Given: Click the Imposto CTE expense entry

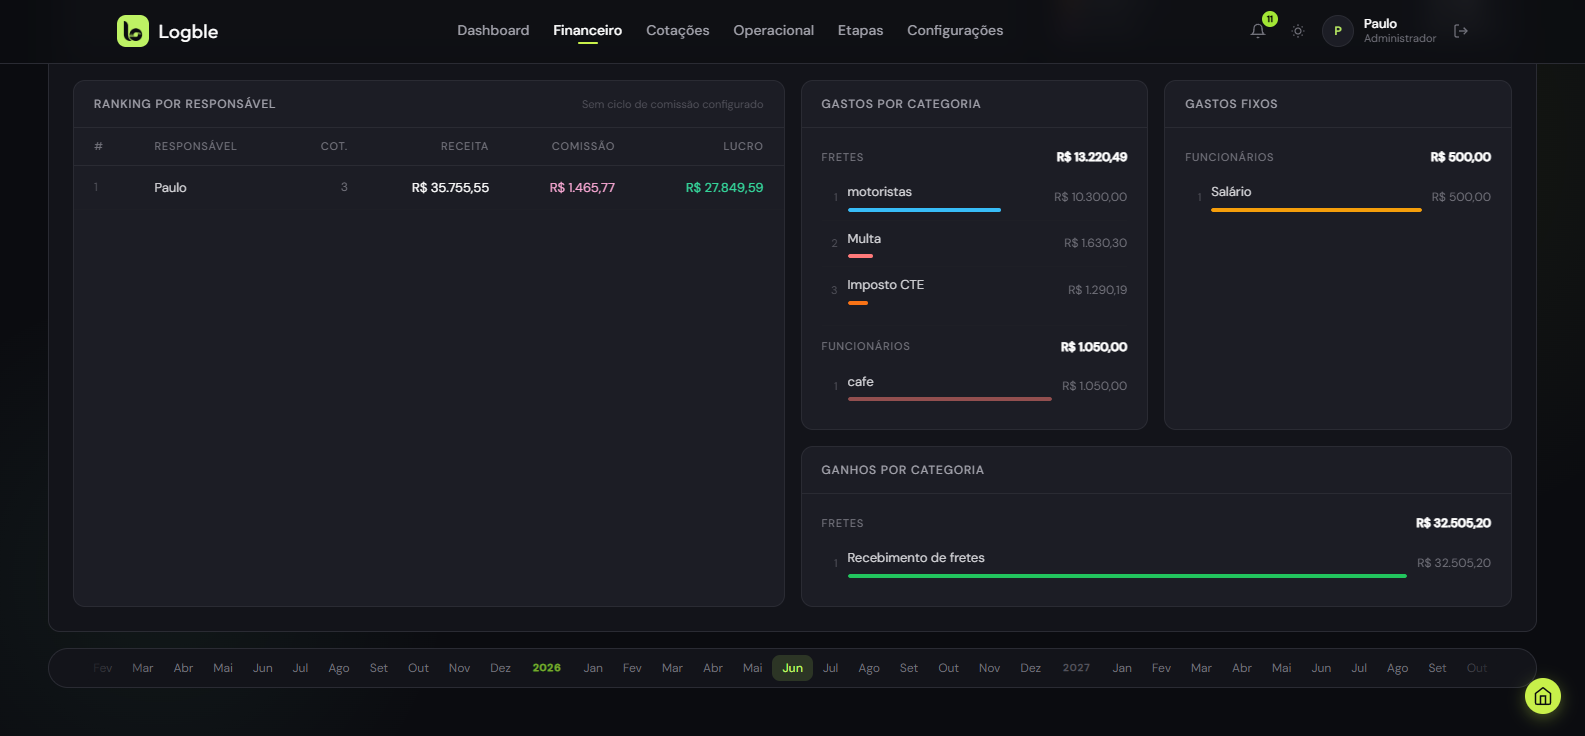Looking at the screenshot, I should 974,290.
